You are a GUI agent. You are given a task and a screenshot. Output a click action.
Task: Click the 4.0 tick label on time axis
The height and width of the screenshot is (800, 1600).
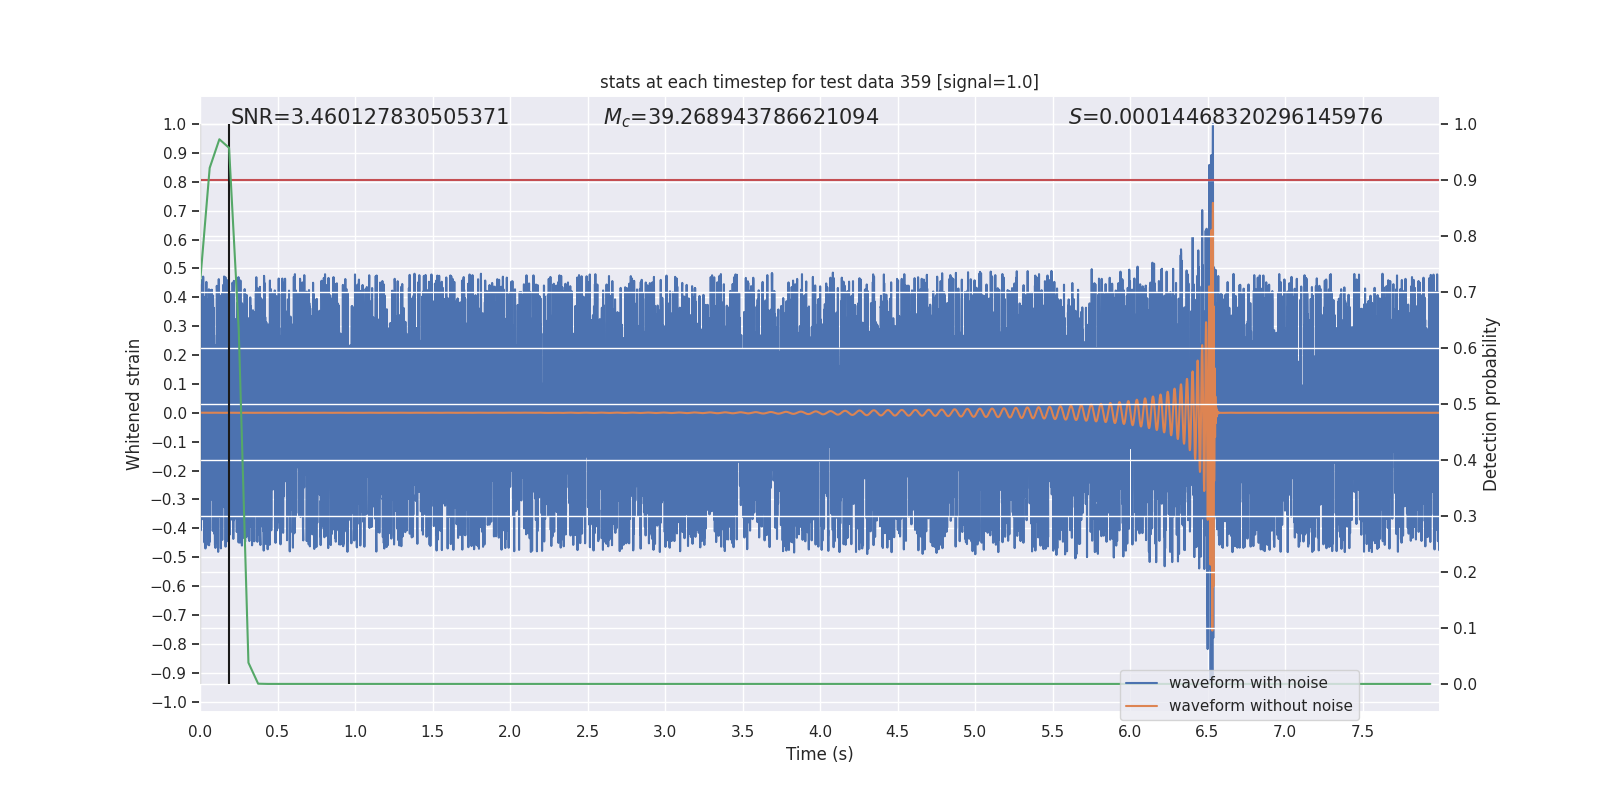(x=820, y=732)
